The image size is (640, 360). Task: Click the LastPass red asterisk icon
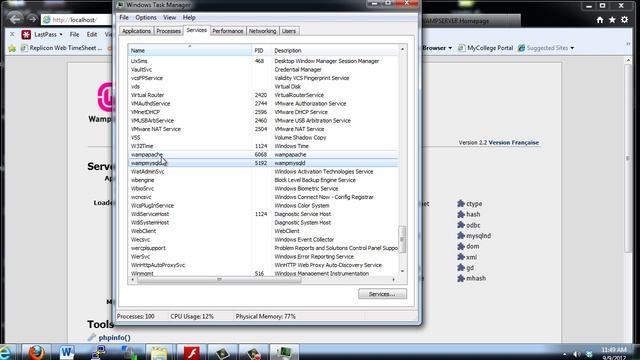pyautogui.click(x=26, y=35)
